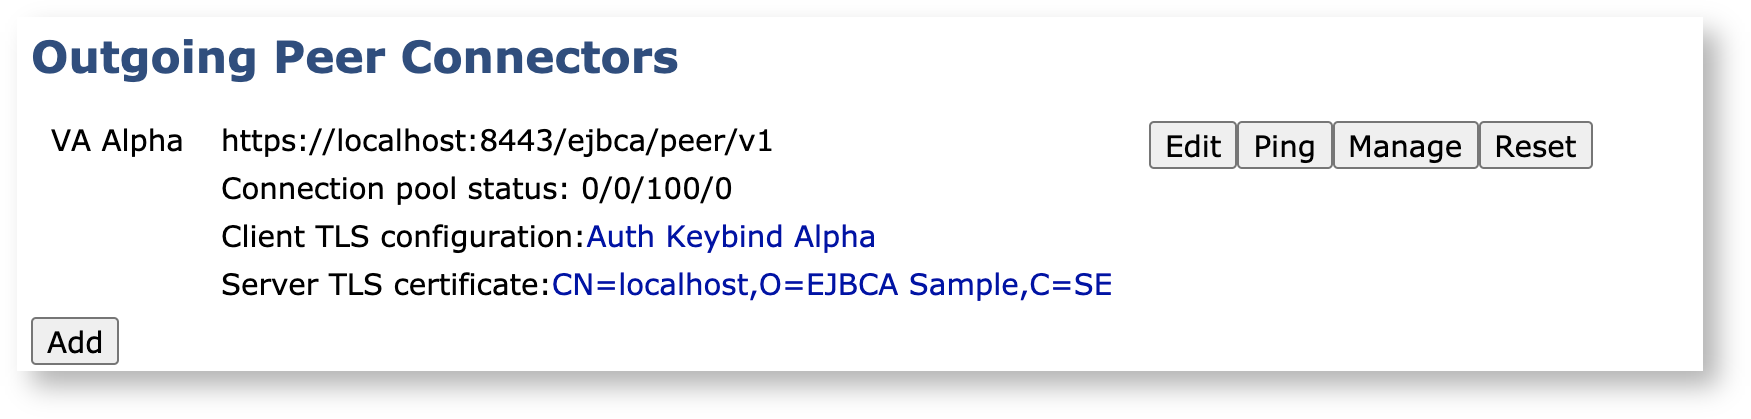Open the Auth Keybind Alpha link
Viewport: 1751px width, 419px height.
(730, 237)
